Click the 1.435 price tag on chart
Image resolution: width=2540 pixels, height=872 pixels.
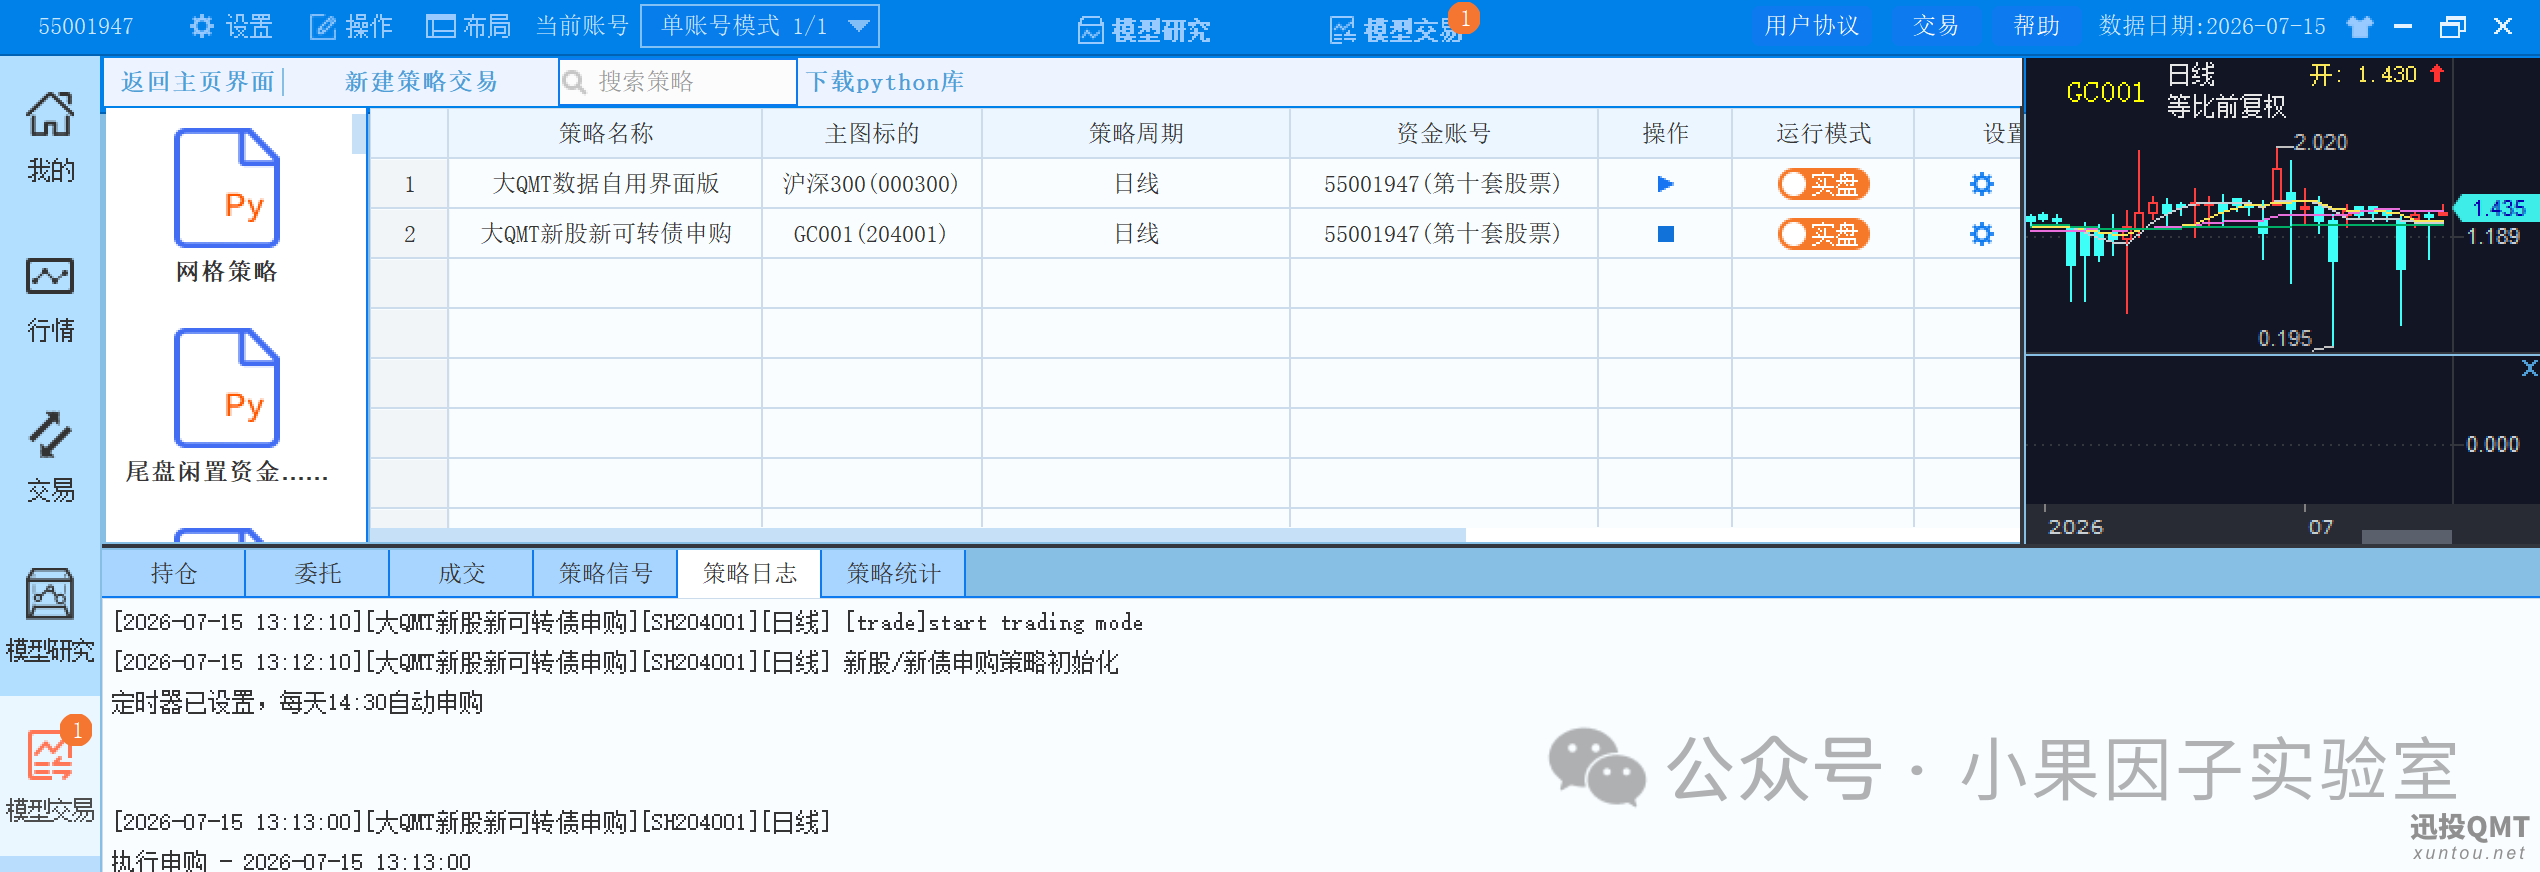pyautogui.click(x=2497, y=208)
